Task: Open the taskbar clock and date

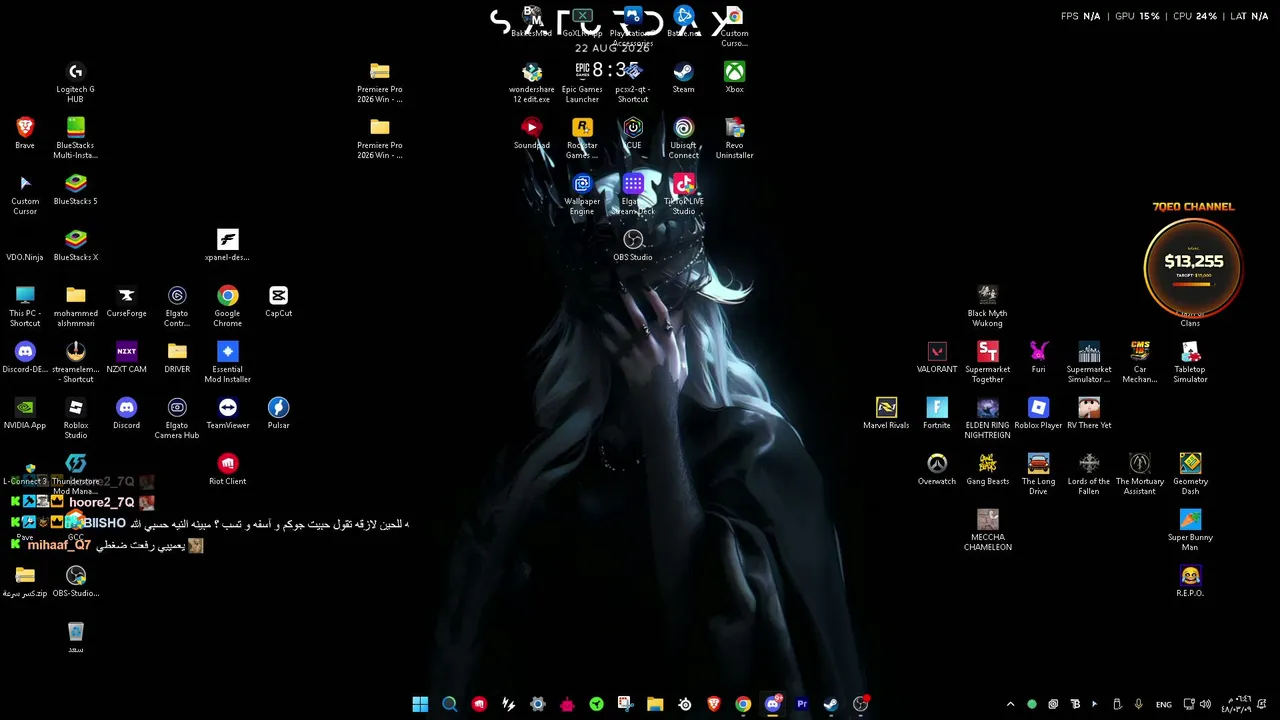Action: click(x=1238, y=704)
